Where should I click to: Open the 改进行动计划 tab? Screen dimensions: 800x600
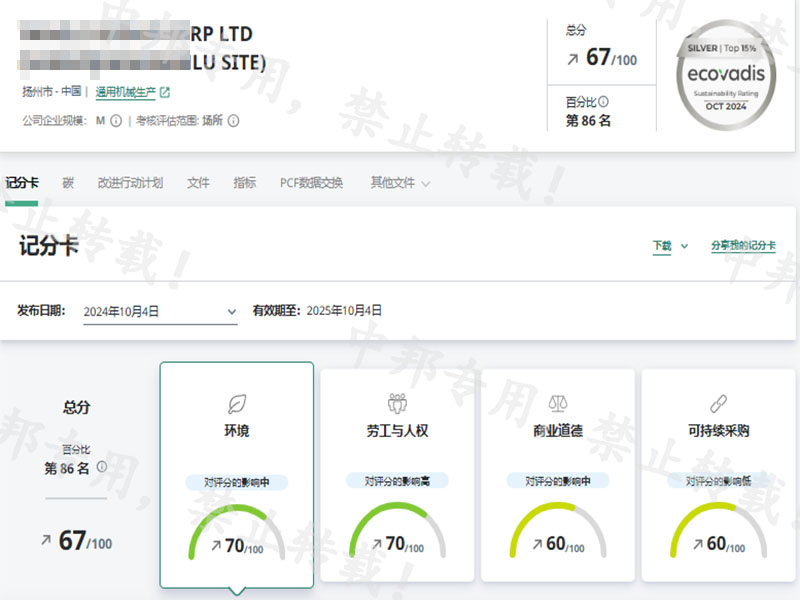click(x=130, y=183)
